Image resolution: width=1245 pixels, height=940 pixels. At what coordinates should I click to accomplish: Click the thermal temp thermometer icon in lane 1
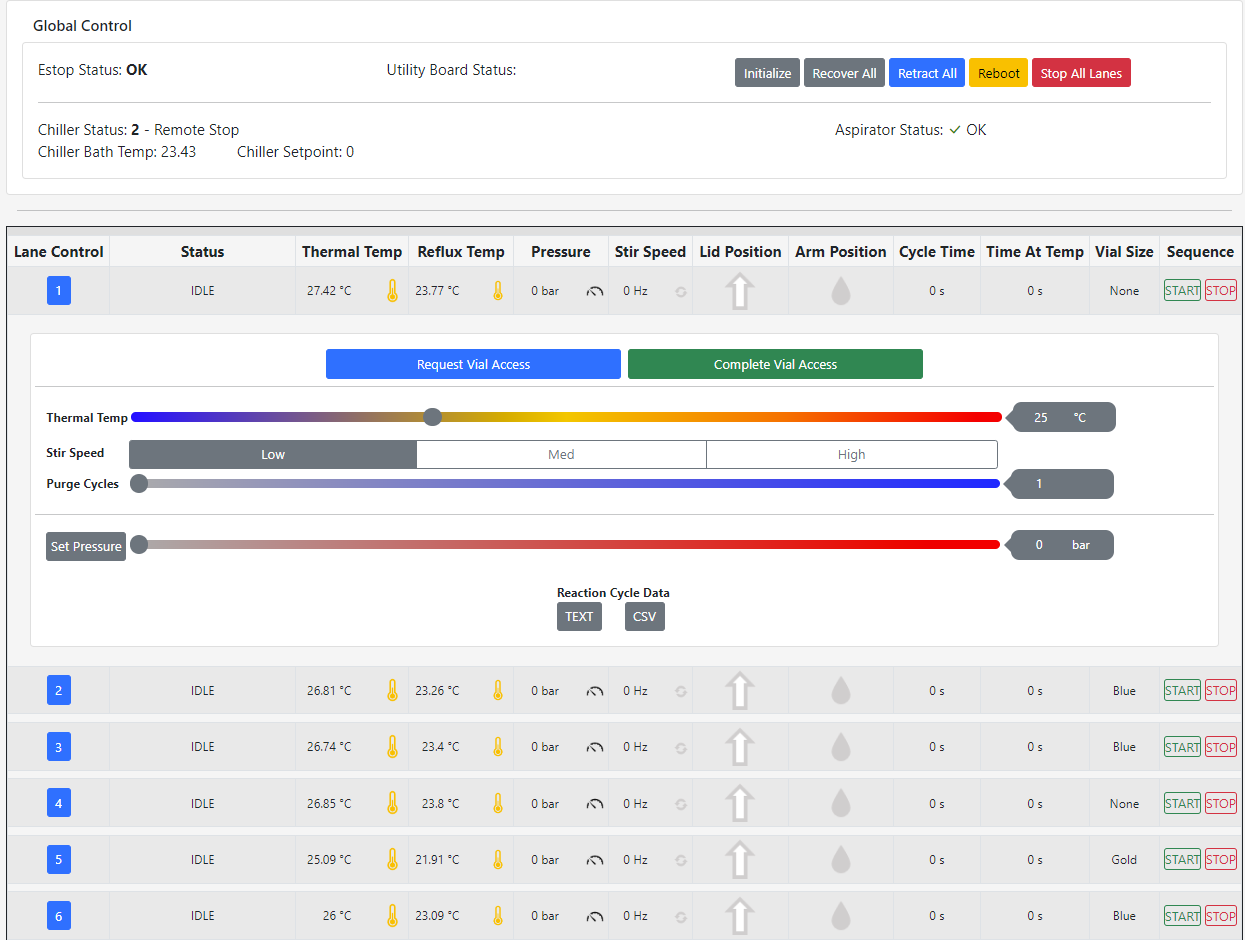point(392,291)
